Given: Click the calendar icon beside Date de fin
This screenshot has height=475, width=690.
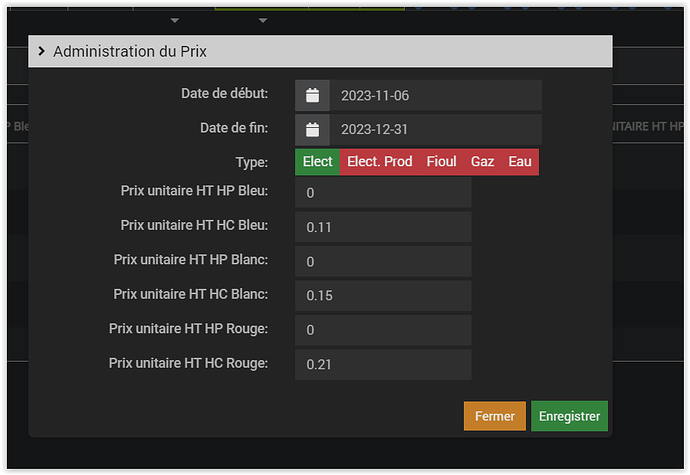Looking at the screenshot, I should point(312,130).
